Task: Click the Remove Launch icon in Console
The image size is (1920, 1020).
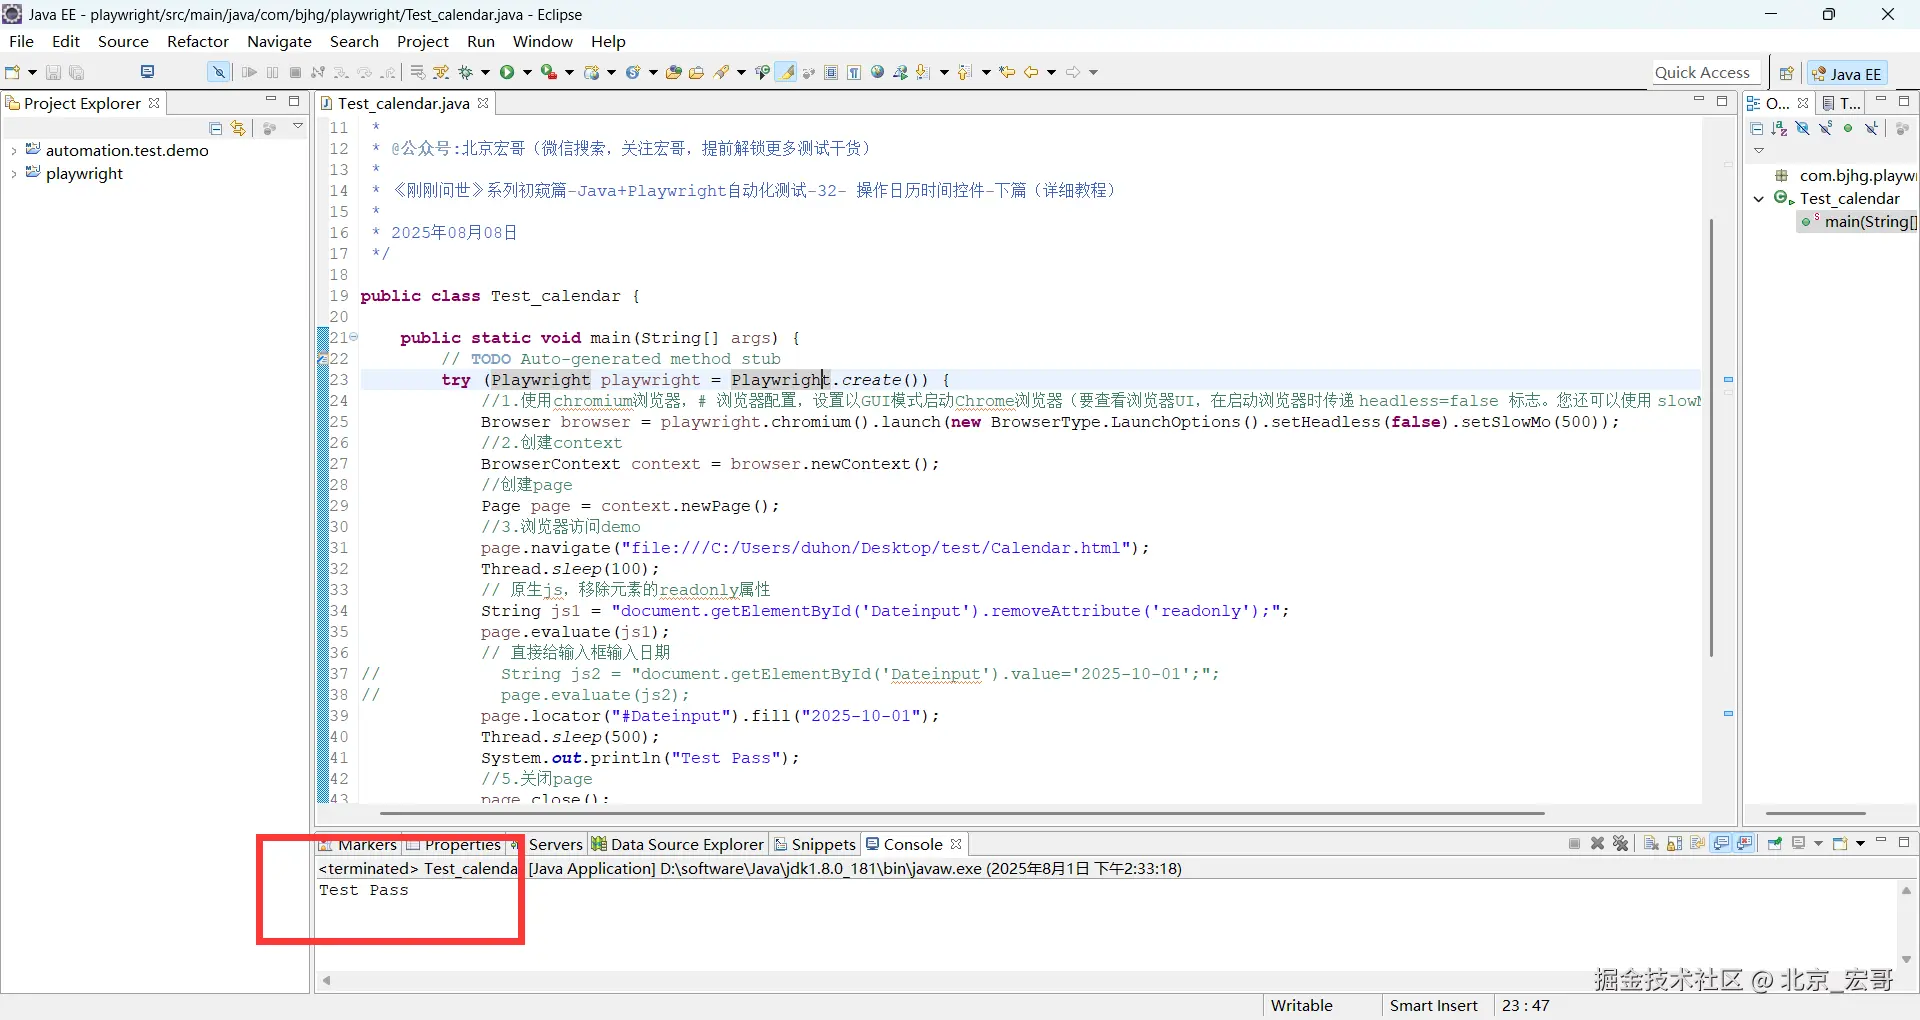Action: 1598,844
